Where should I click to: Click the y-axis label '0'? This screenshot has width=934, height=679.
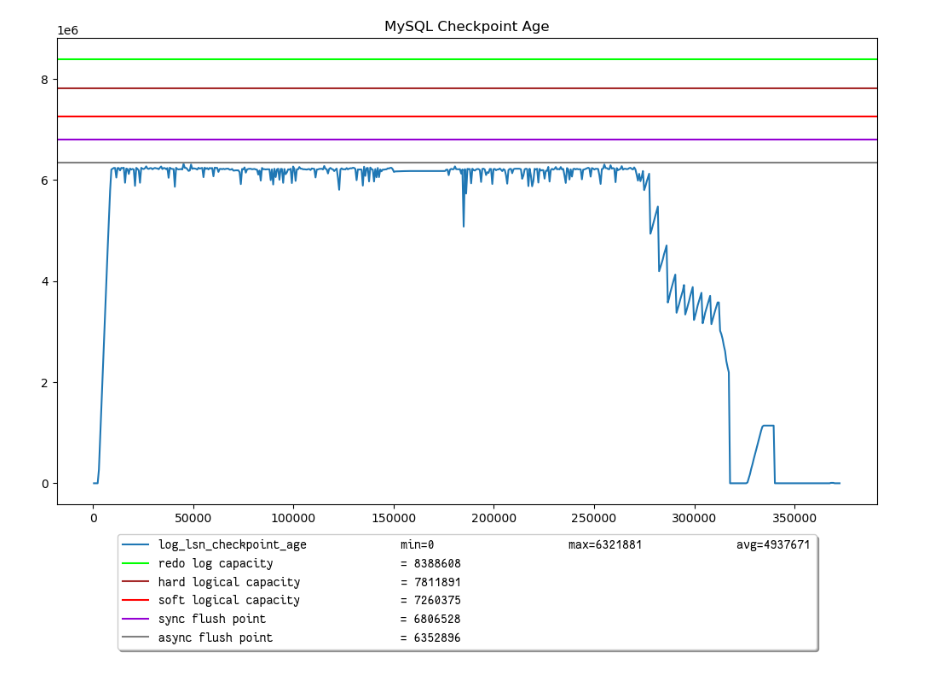(x=45, y=484)
